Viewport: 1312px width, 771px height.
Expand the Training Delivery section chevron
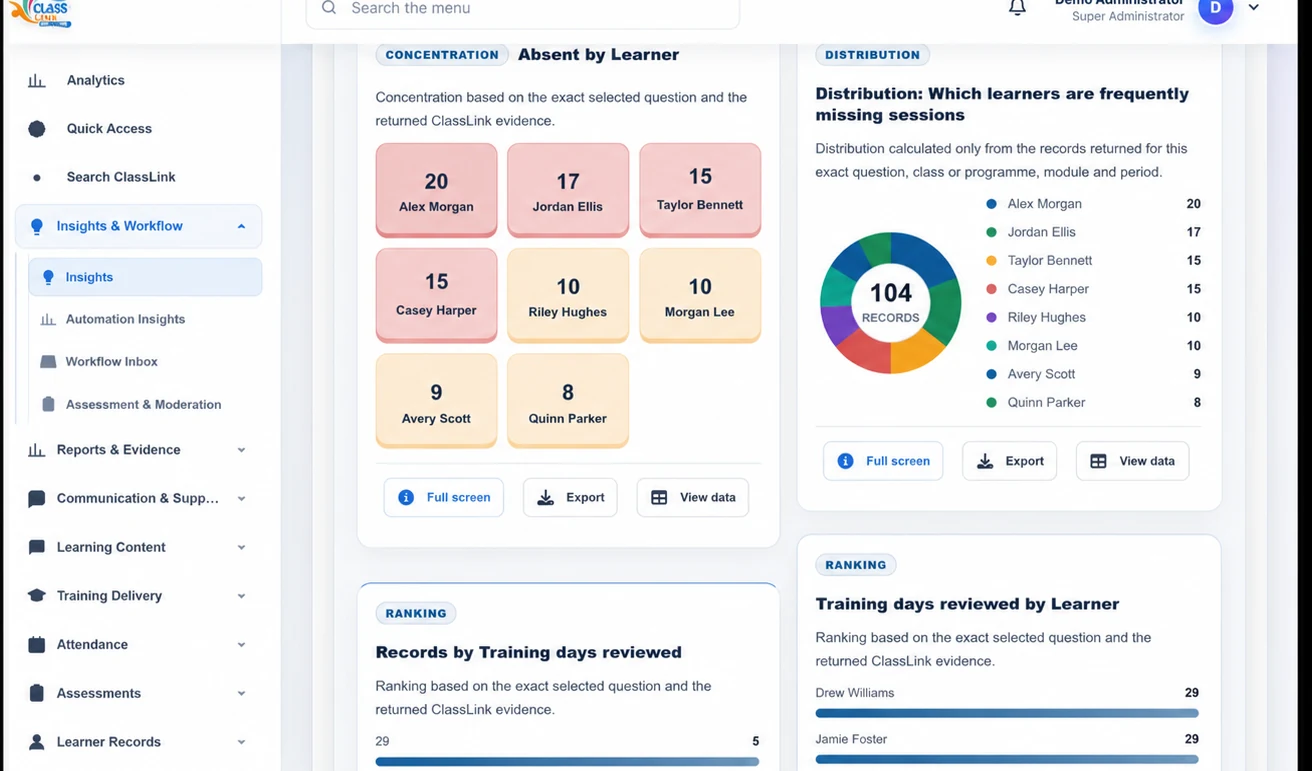pos(241,596)
